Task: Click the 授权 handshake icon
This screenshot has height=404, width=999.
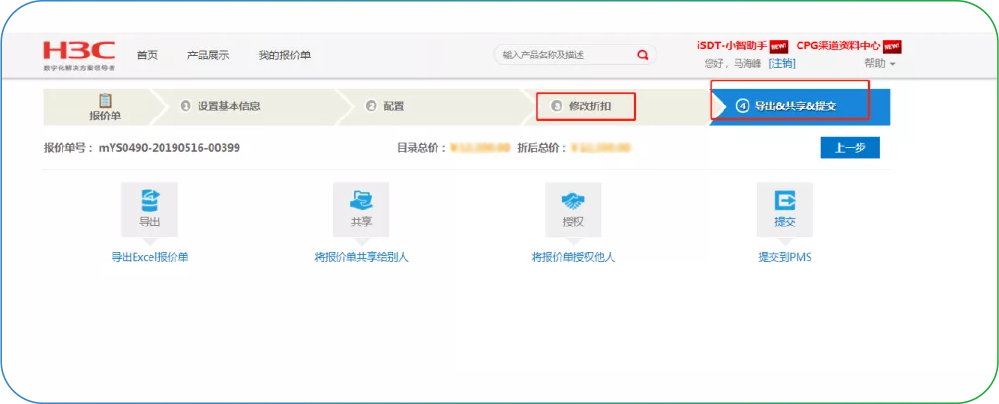Action: coord(573,202)
